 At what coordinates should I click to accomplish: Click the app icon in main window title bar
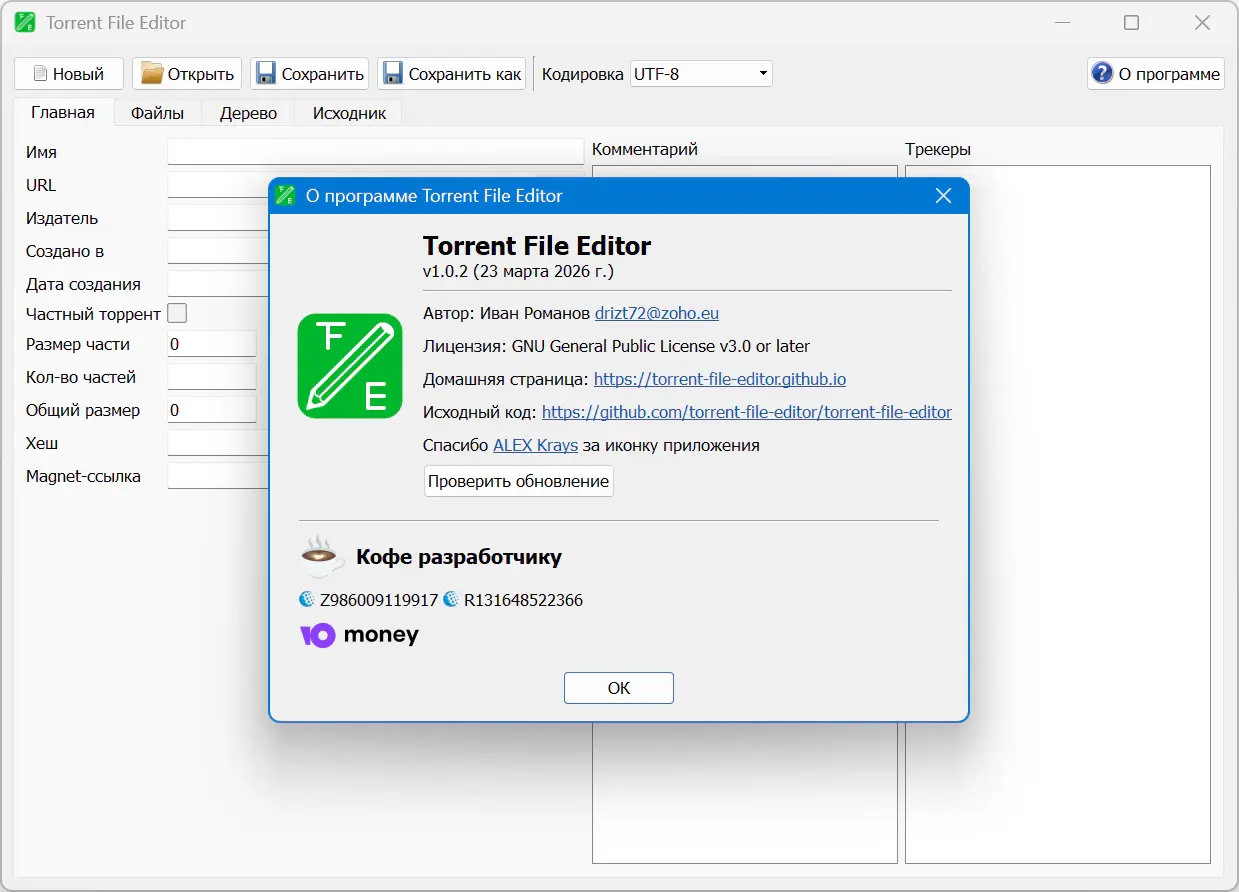pos(25,23)
